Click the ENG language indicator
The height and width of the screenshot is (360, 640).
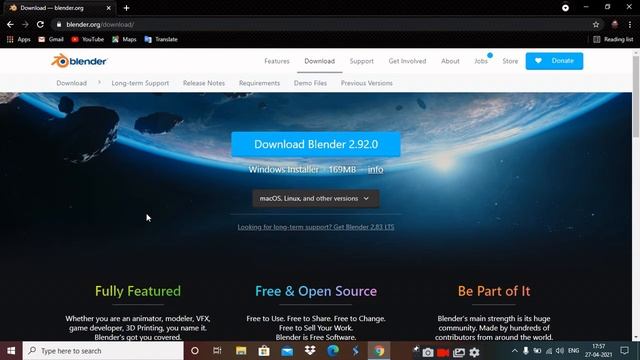click(573, 351)
